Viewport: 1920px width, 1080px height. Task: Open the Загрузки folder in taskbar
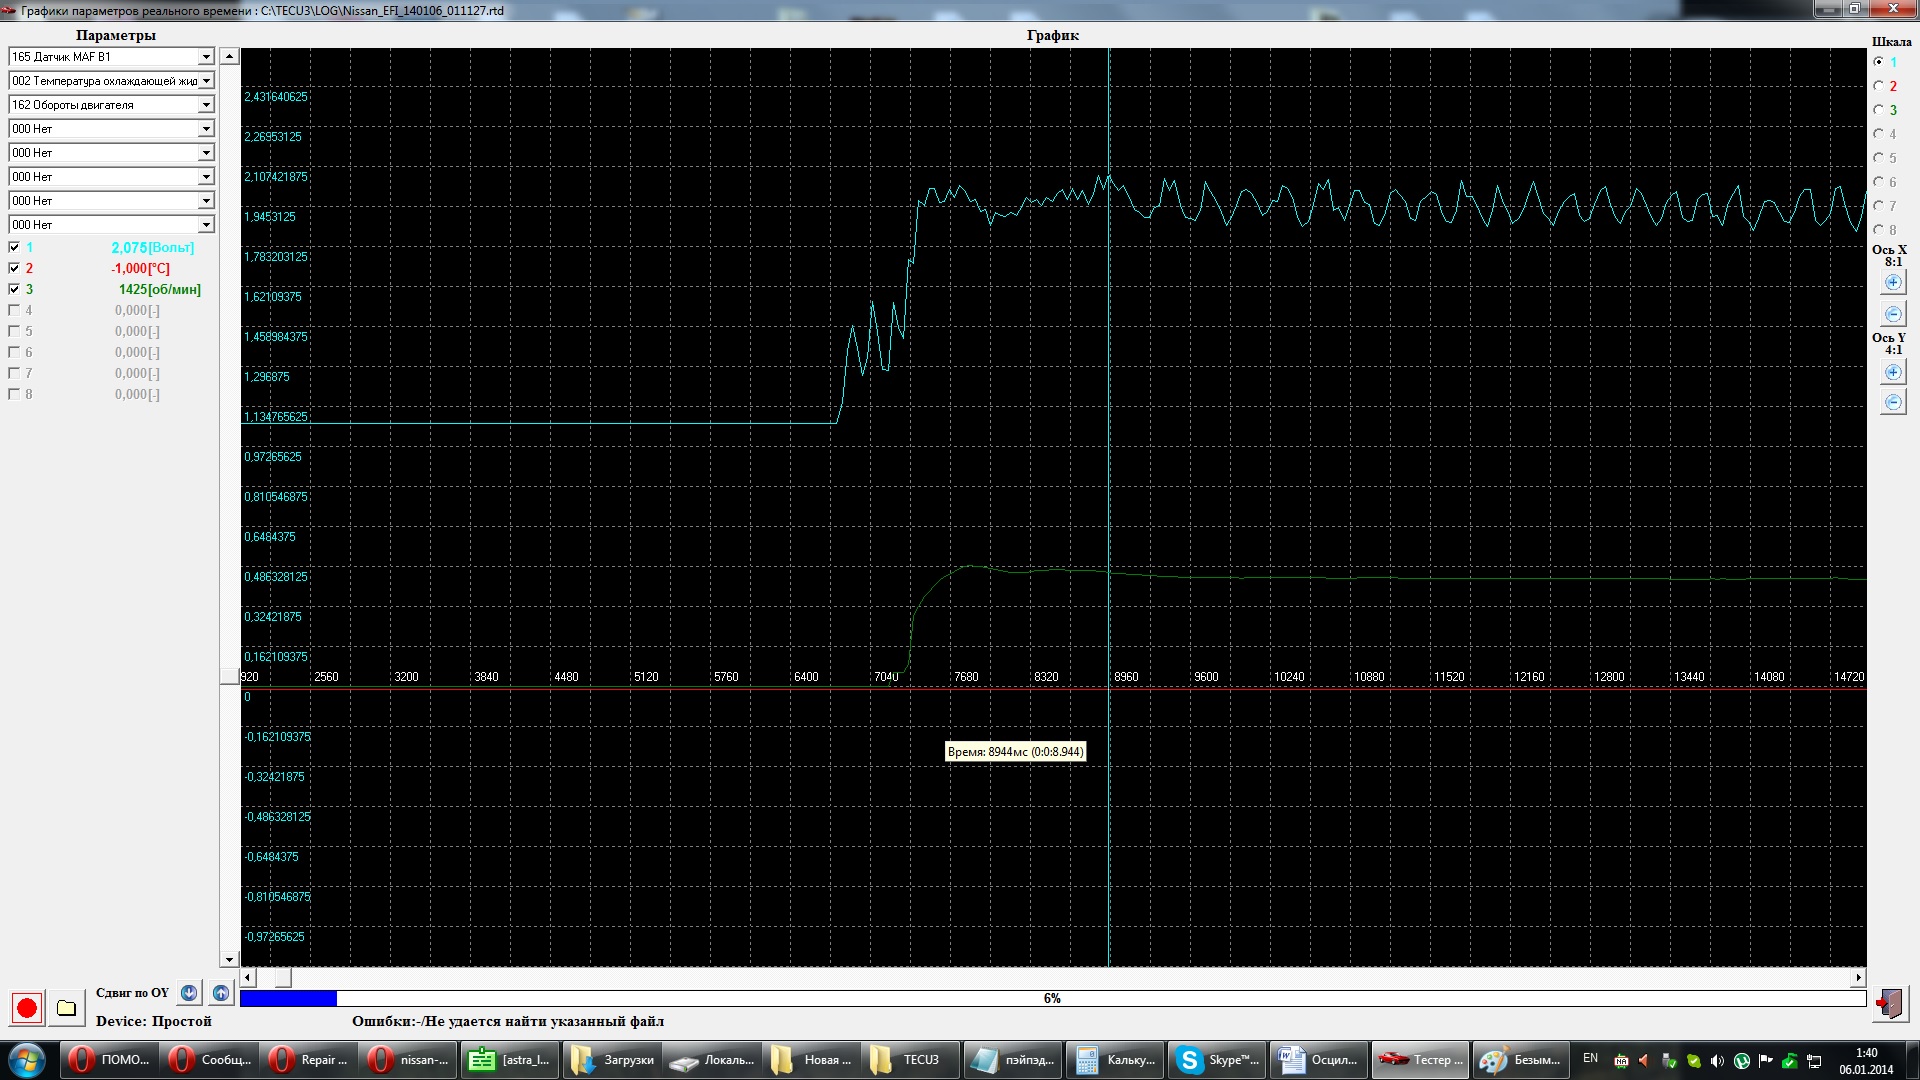pyautogui.click(x=612, y=1060)
